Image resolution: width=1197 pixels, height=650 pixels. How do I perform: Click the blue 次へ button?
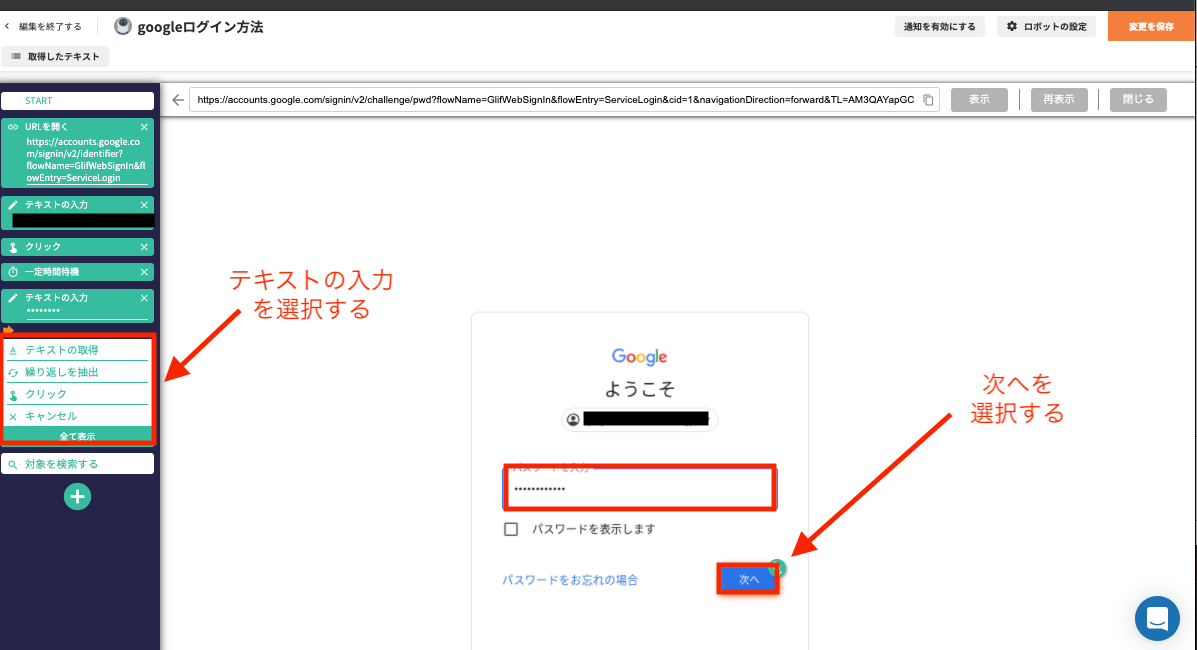(x=749, y=579)
